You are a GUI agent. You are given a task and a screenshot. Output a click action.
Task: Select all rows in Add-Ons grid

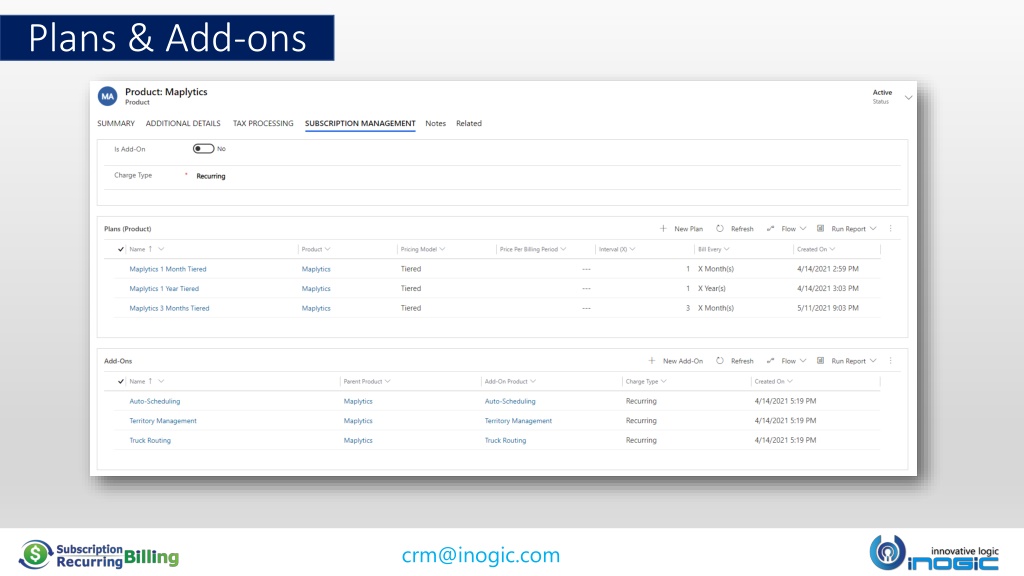121,381
